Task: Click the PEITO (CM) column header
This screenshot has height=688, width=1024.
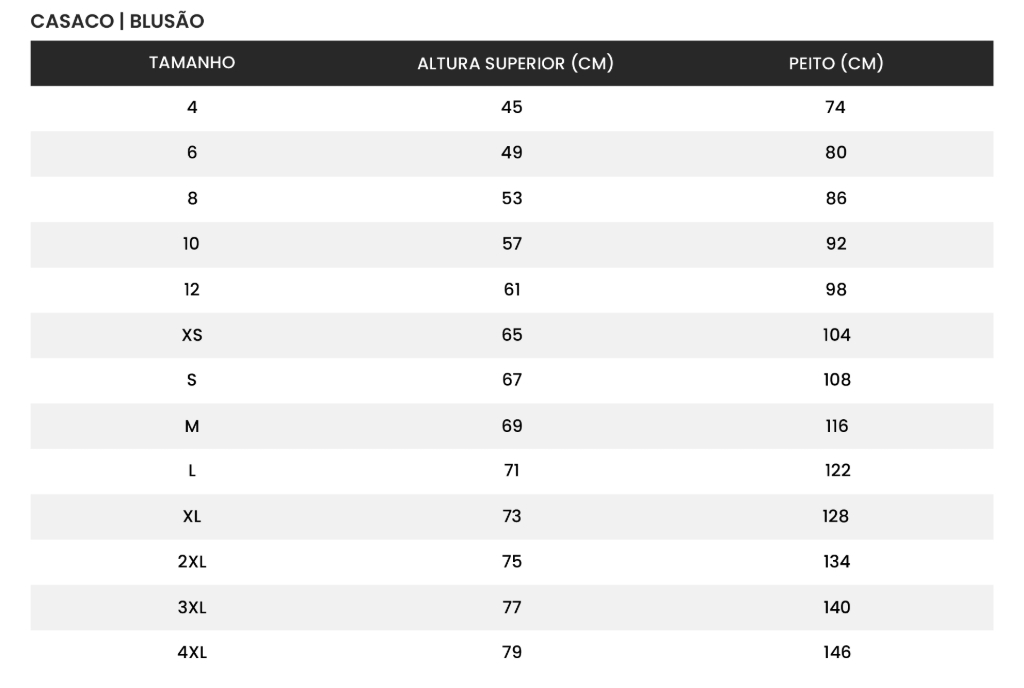Action: point(836,64)
